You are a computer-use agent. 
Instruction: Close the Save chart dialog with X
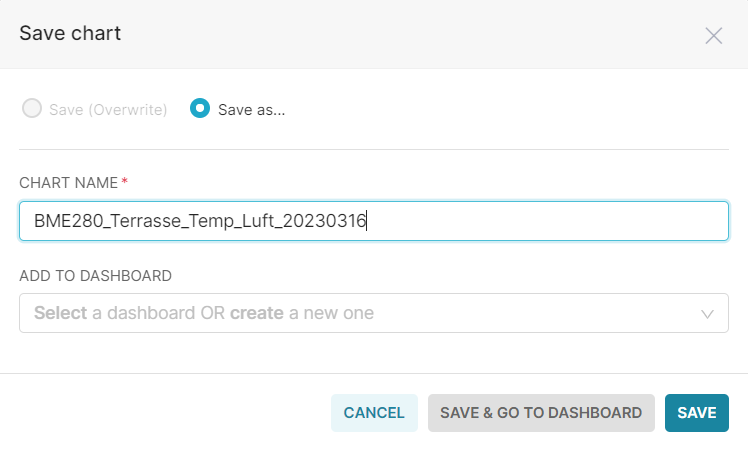714,36
